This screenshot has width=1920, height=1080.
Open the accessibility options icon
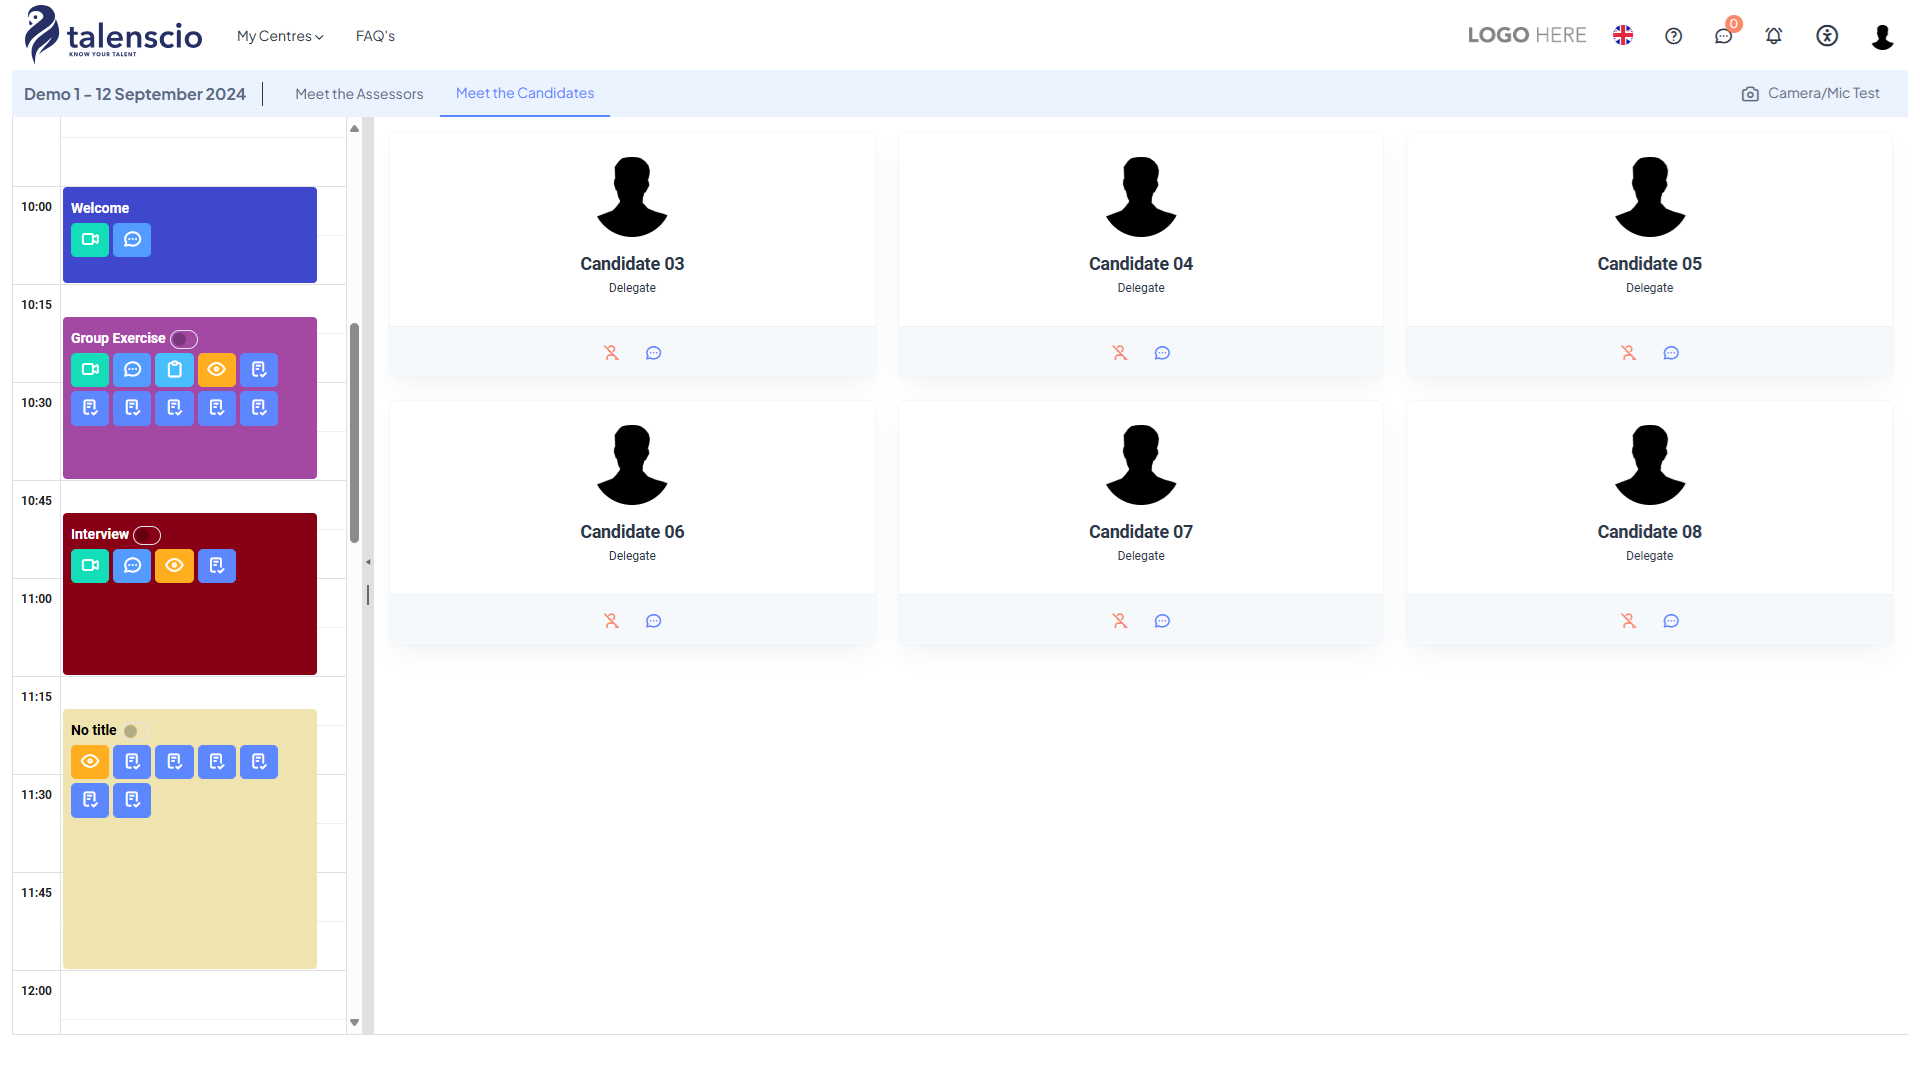(1827, 36)
